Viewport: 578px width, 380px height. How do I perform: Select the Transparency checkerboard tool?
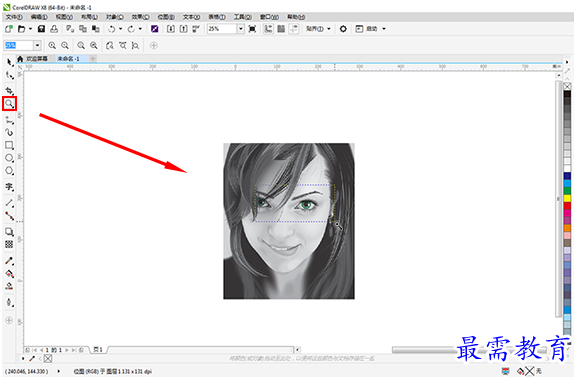click(9, 244)
